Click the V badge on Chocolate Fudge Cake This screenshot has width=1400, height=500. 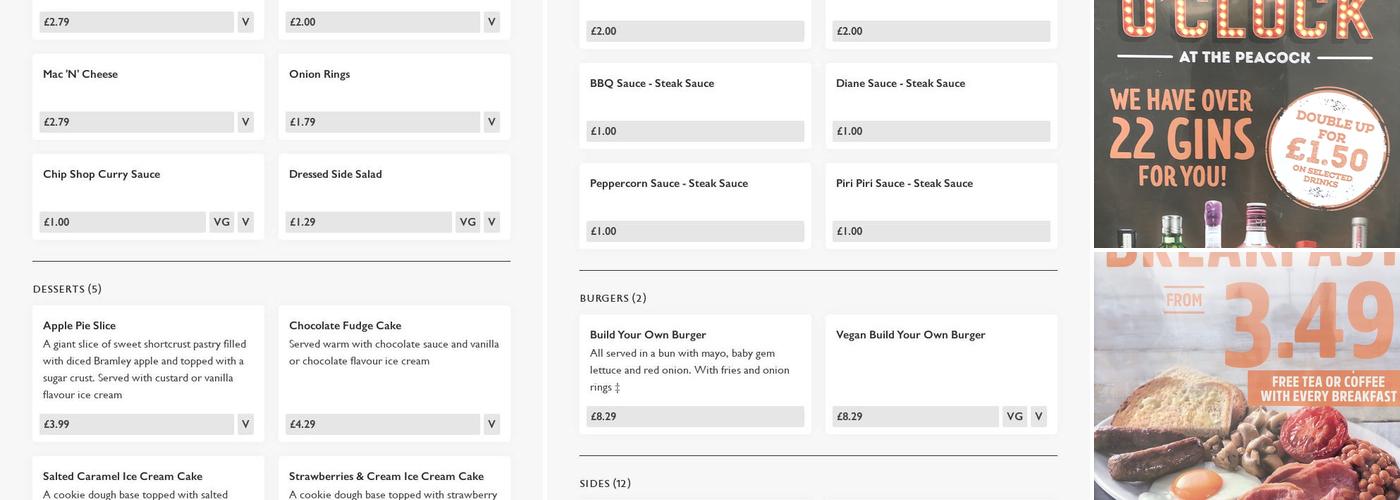tap(491, 424)
